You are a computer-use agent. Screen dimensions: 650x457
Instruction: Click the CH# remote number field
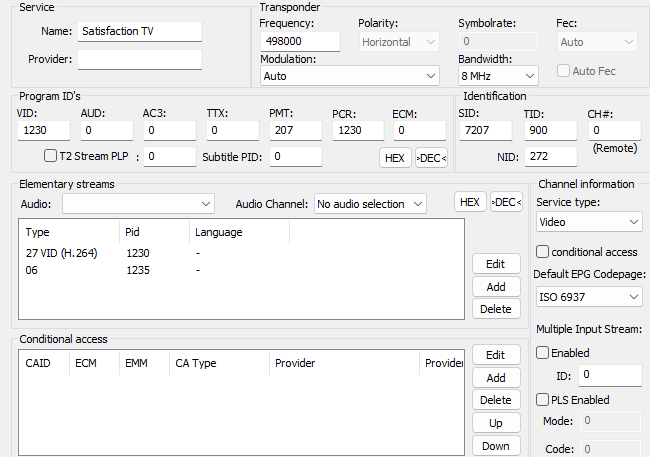615,131
